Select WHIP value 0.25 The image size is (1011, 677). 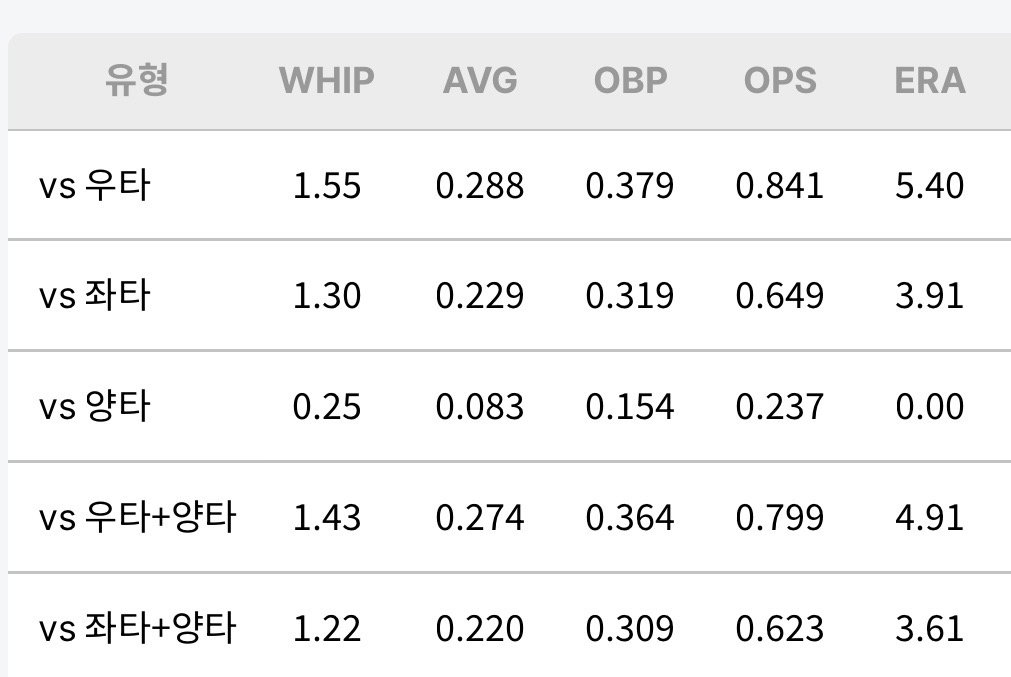point(327,407)
